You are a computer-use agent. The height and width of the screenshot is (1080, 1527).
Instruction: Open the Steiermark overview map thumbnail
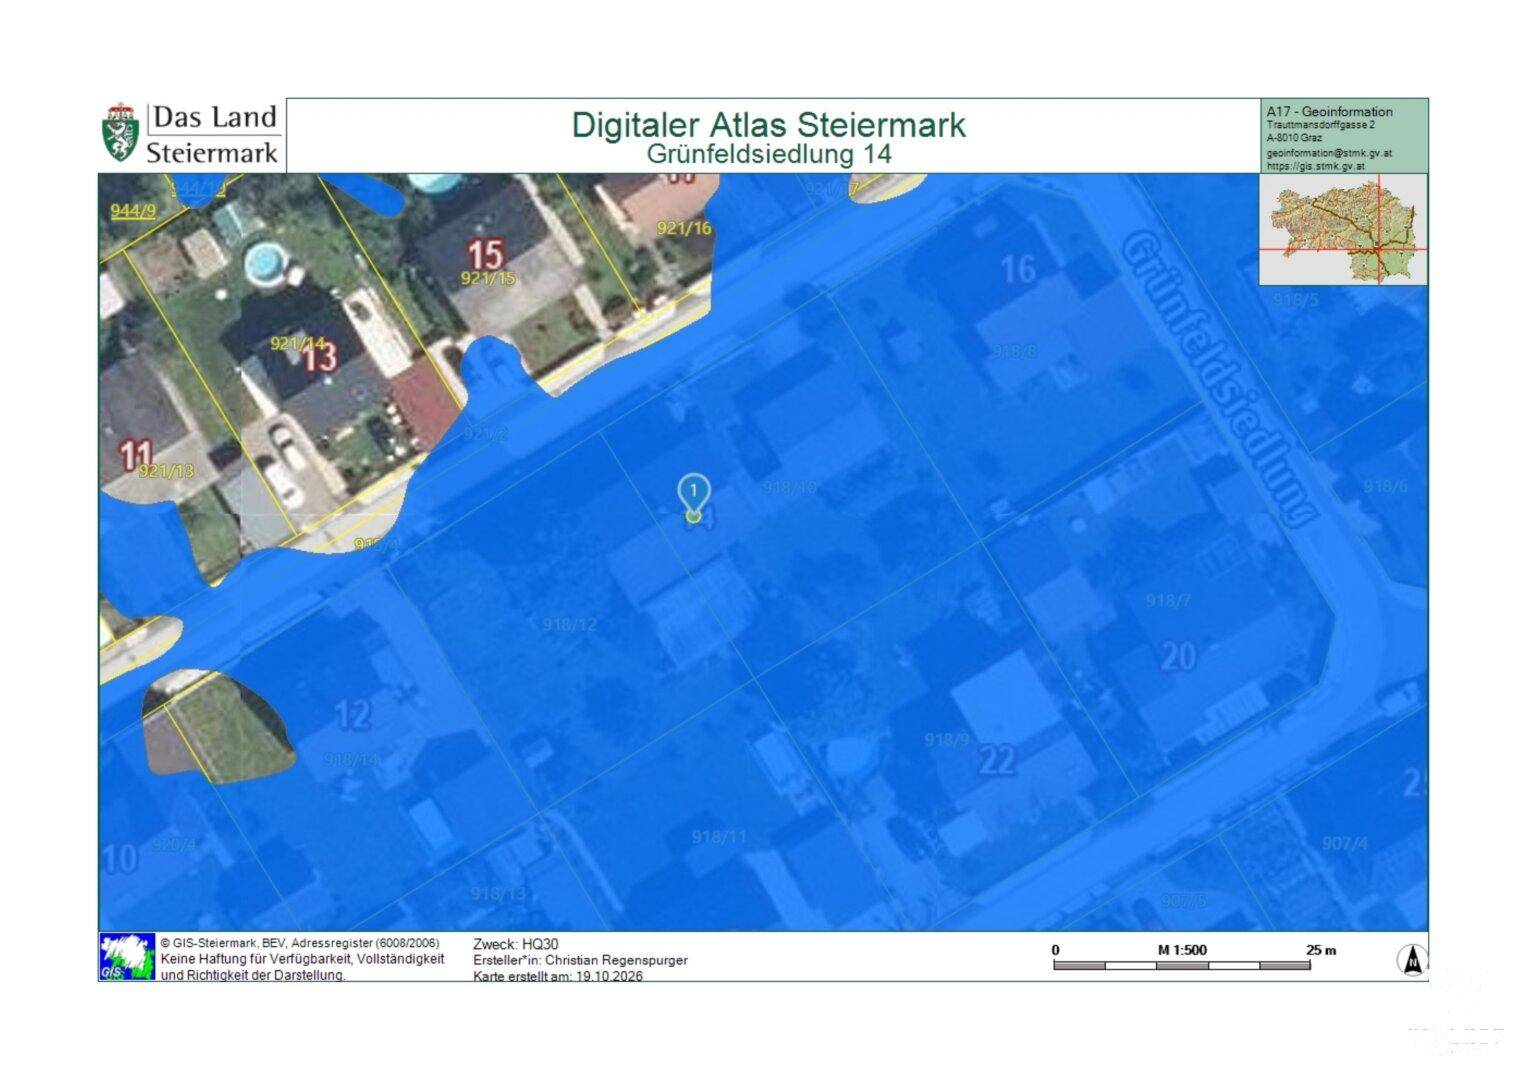click(x=1343, y=230)
